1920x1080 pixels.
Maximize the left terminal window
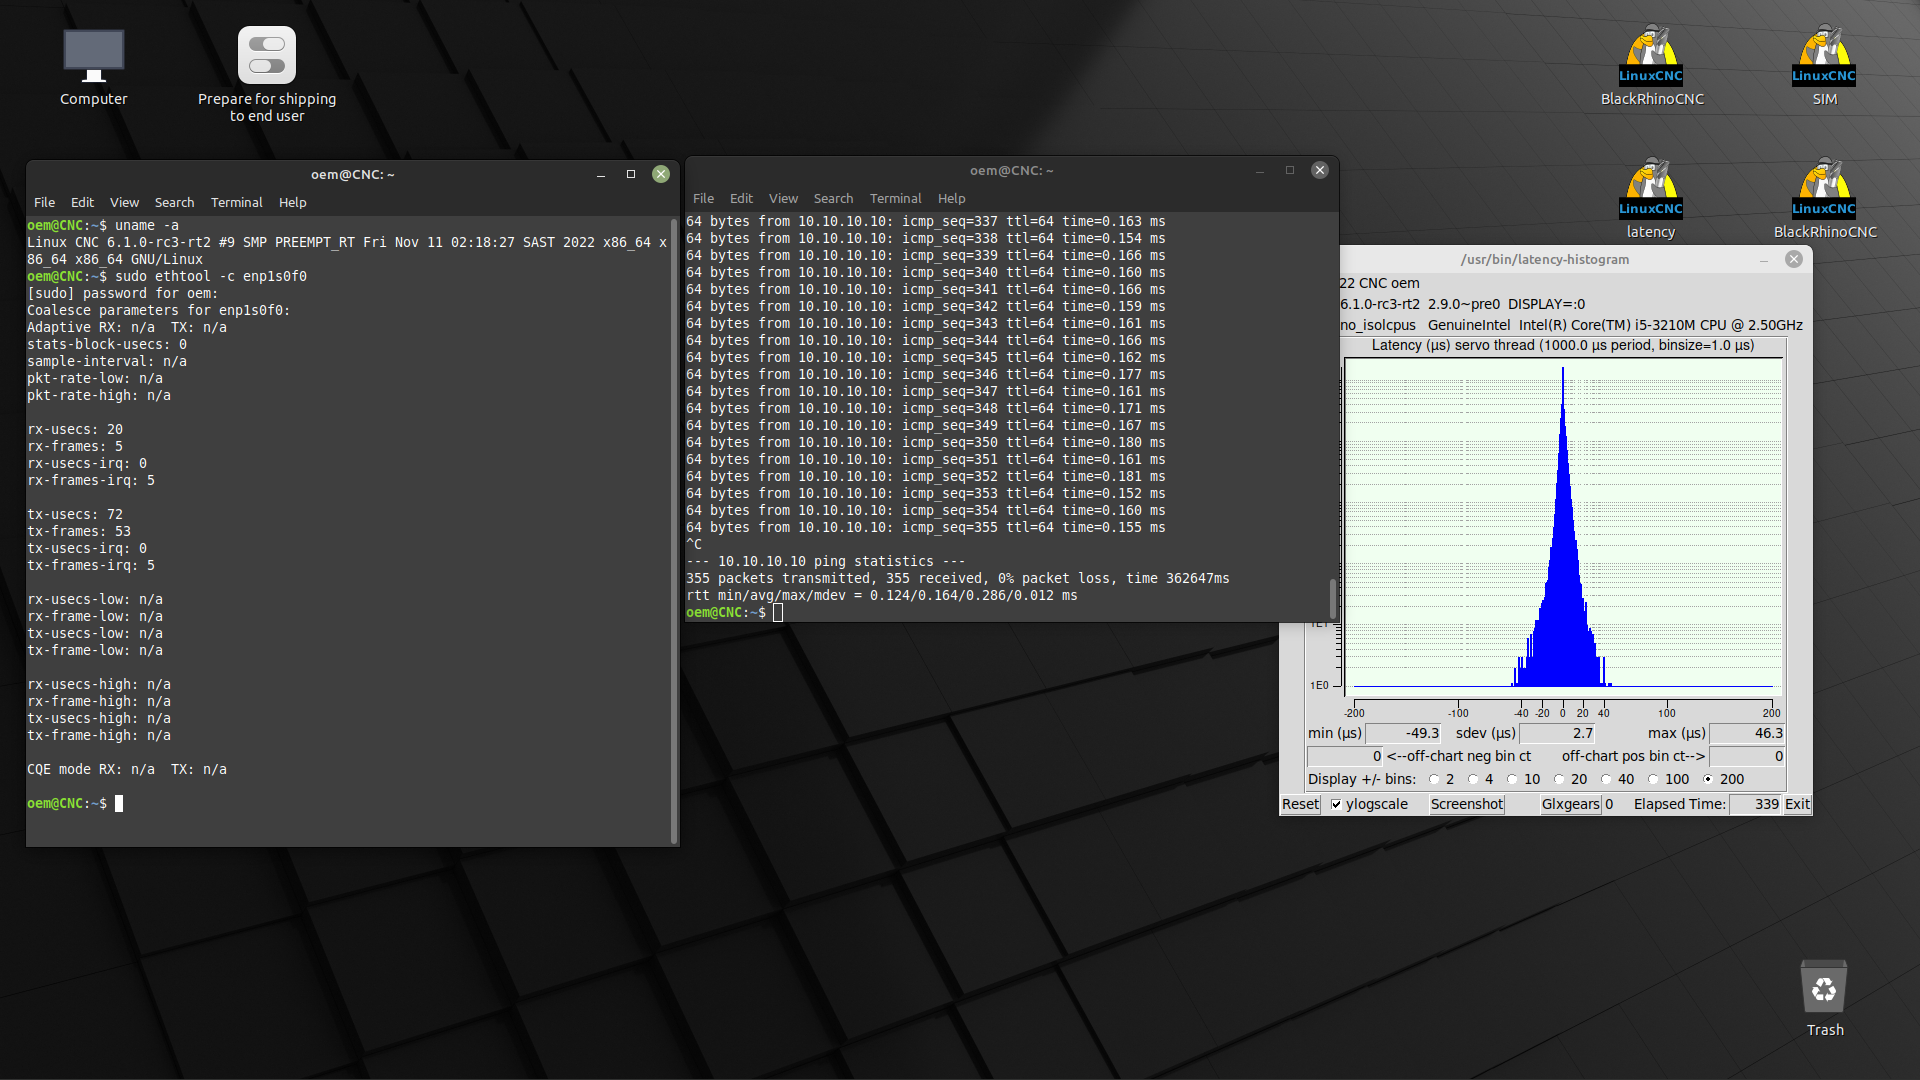pos(631,174)
